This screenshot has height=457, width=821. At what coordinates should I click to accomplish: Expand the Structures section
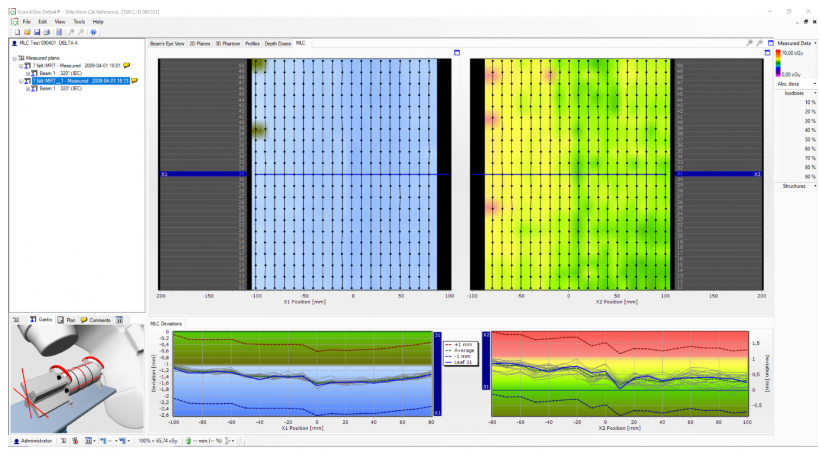pyautogui.click(x=794, y=186)
